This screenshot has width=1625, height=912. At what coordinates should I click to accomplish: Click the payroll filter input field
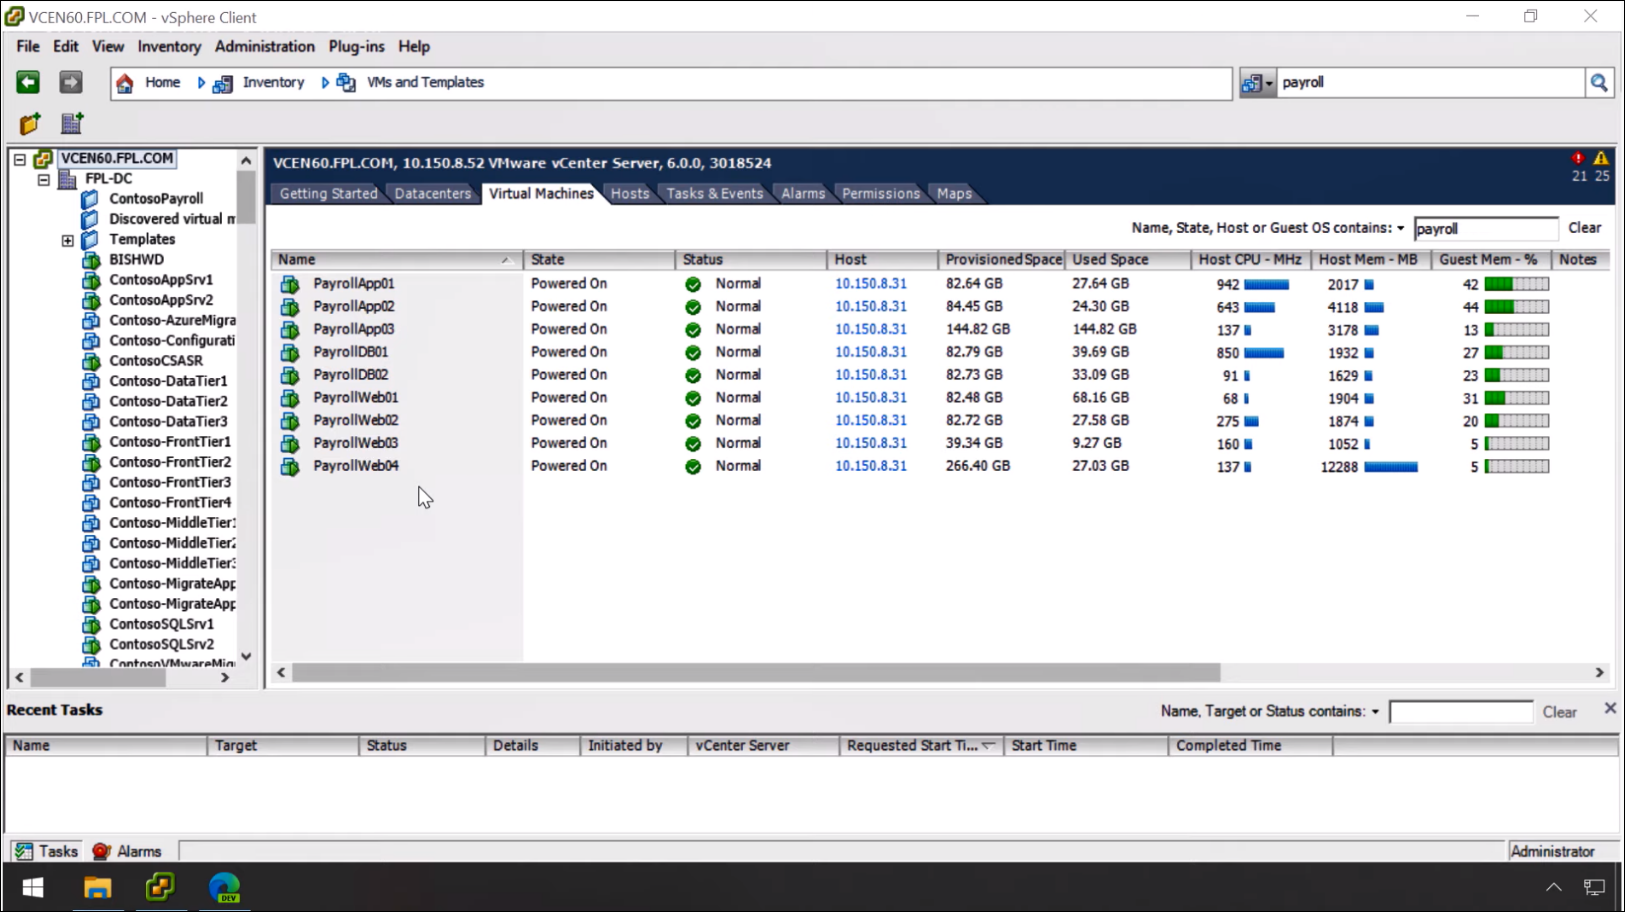tap(1485, 229)
